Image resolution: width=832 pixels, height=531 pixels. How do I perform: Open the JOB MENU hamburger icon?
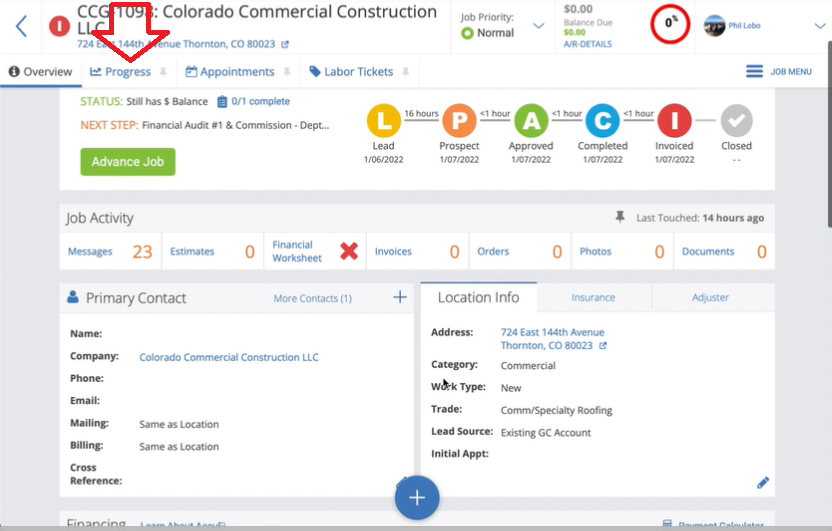click(x=755, y=72)
